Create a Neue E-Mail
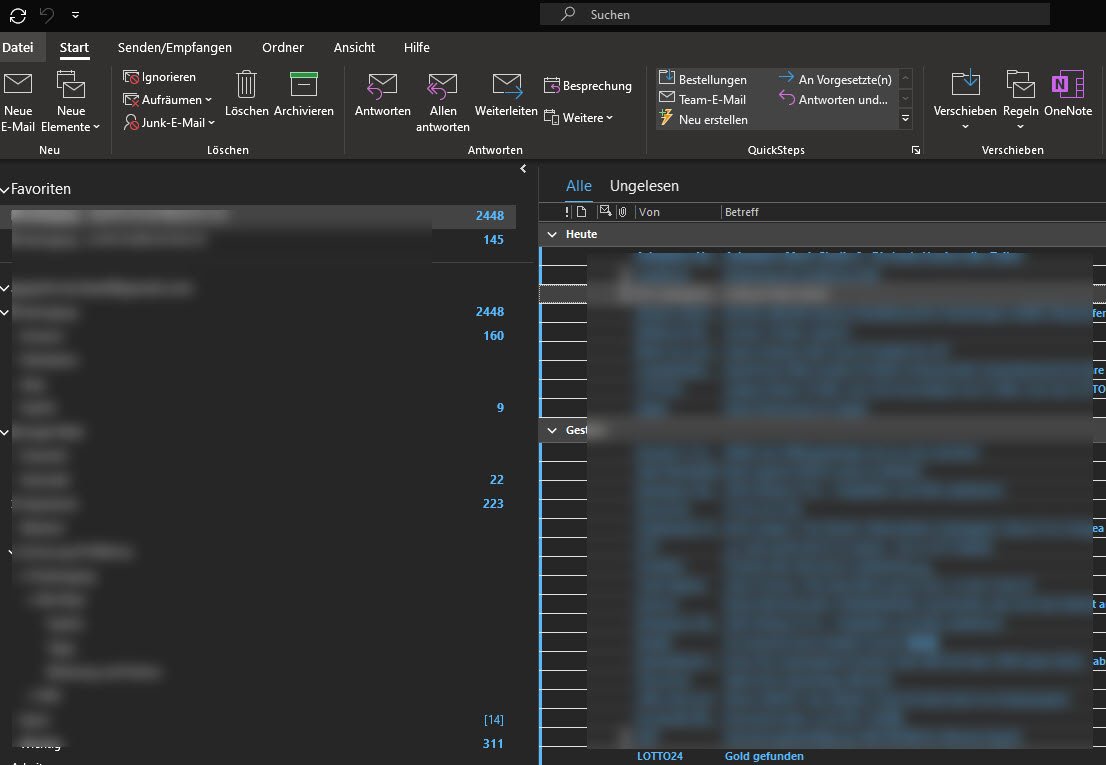 pos(18,102)
